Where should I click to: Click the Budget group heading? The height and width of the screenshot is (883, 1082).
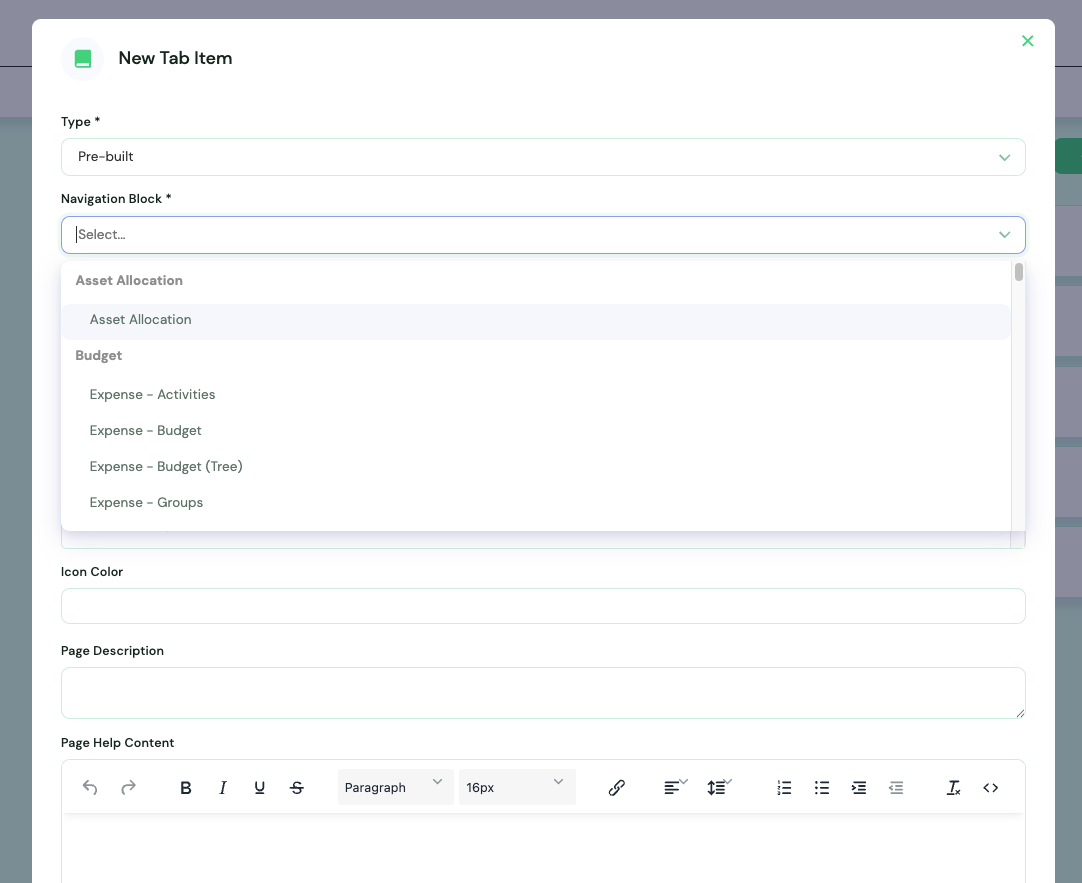pos(99,355)
